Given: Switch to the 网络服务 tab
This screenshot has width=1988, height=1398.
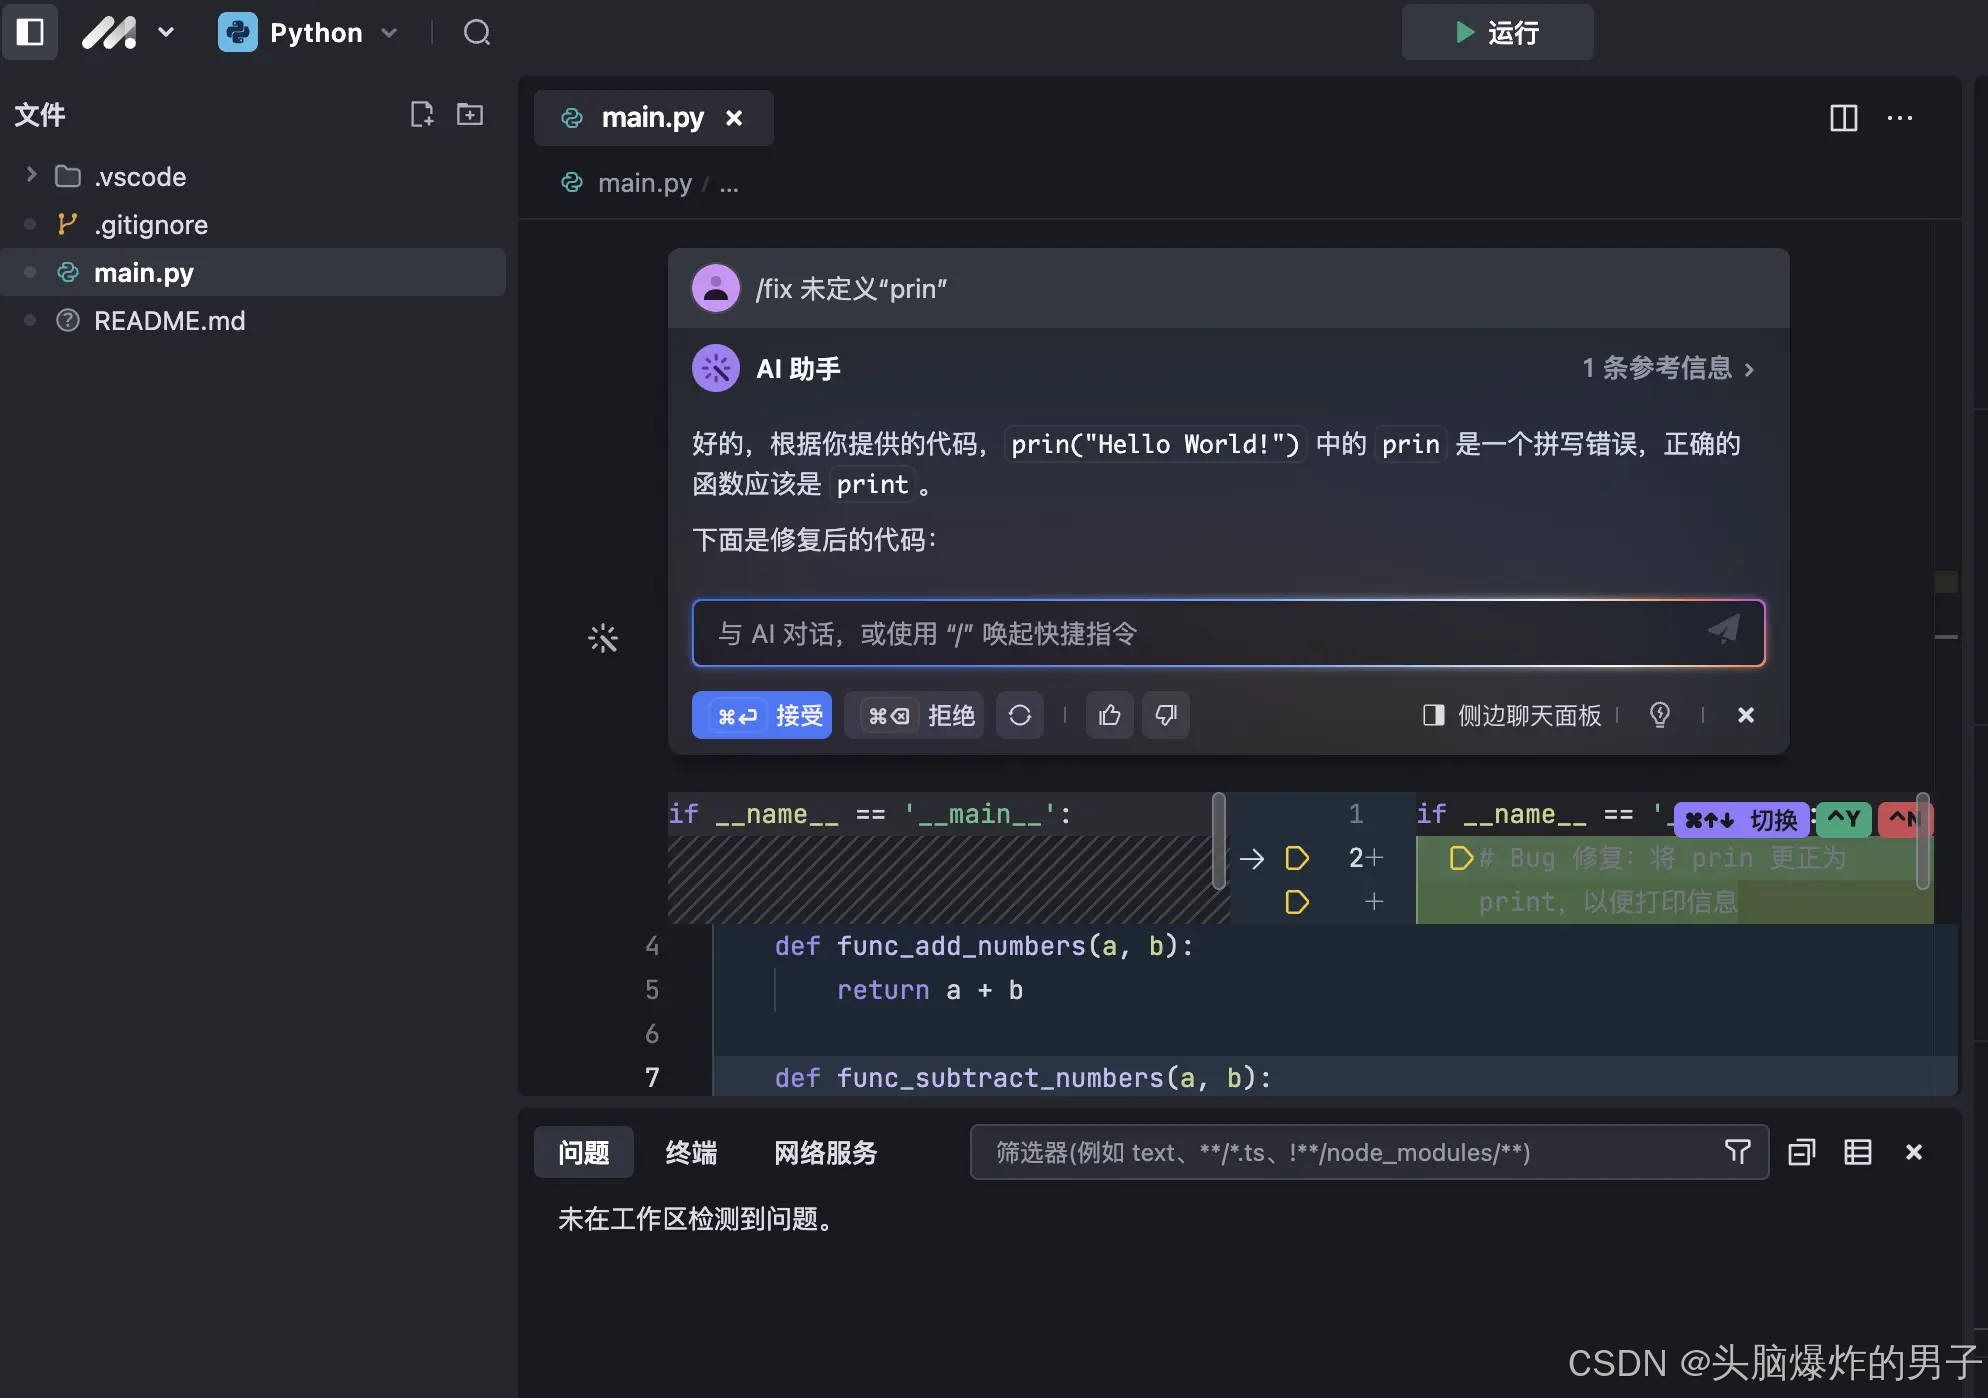Looking at the screenshot, I should (825, 1152).
